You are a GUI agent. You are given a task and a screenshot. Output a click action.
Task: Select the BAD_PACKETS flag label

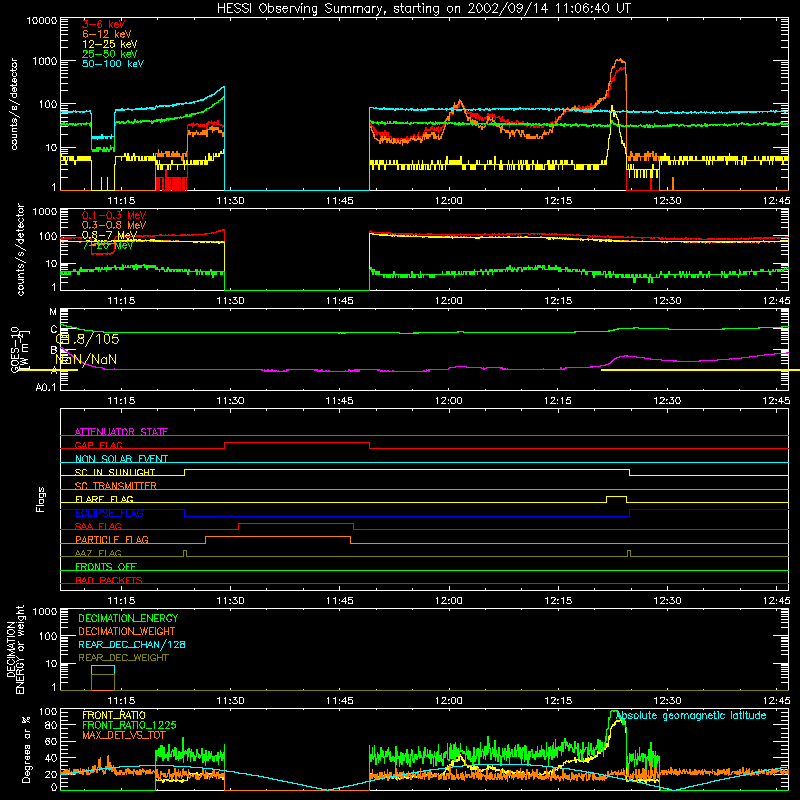point(109,580)
